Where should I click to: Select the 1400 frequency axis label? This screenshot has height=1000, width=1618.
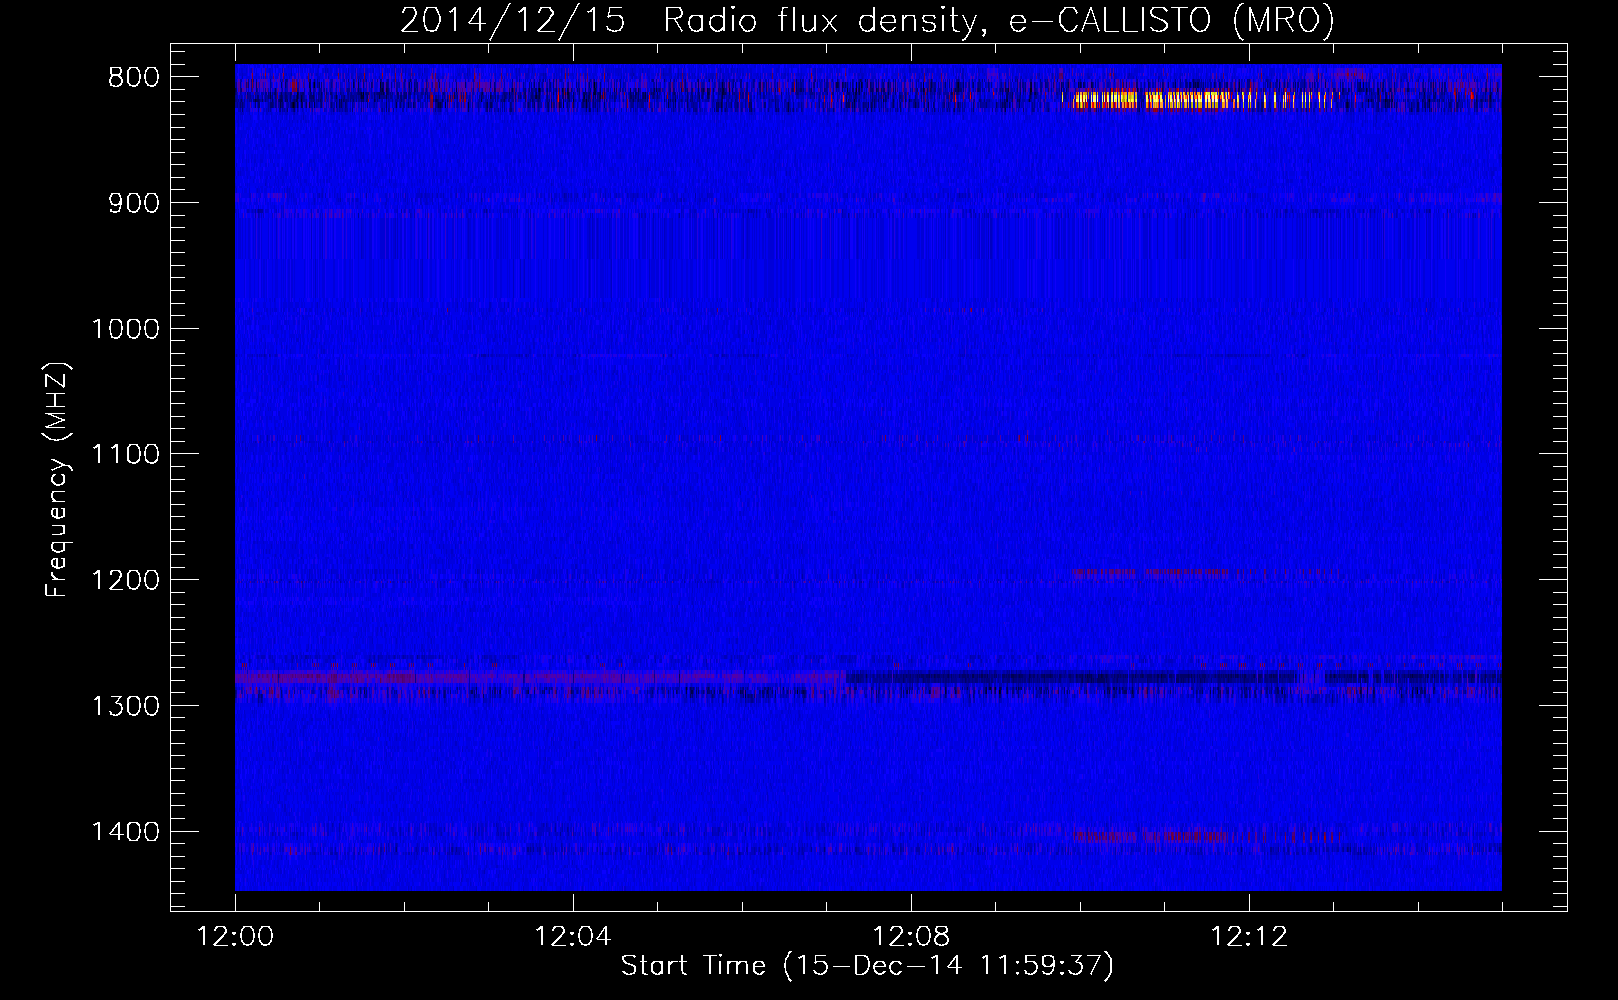[125, 832]
